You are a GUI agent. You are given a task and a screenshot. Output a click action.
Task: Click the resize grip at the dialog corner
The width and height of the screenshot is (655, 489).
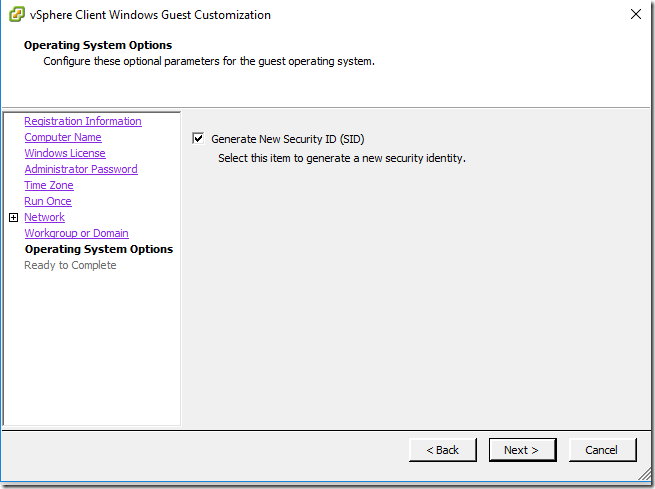[645, 474]
